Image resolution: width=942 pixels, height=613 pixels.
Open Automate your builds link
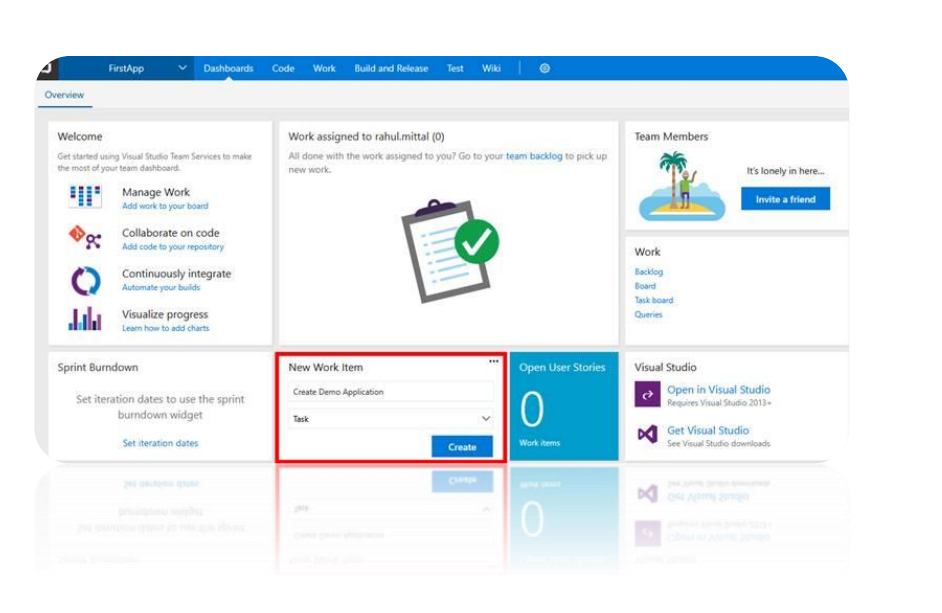click(161, 288)
